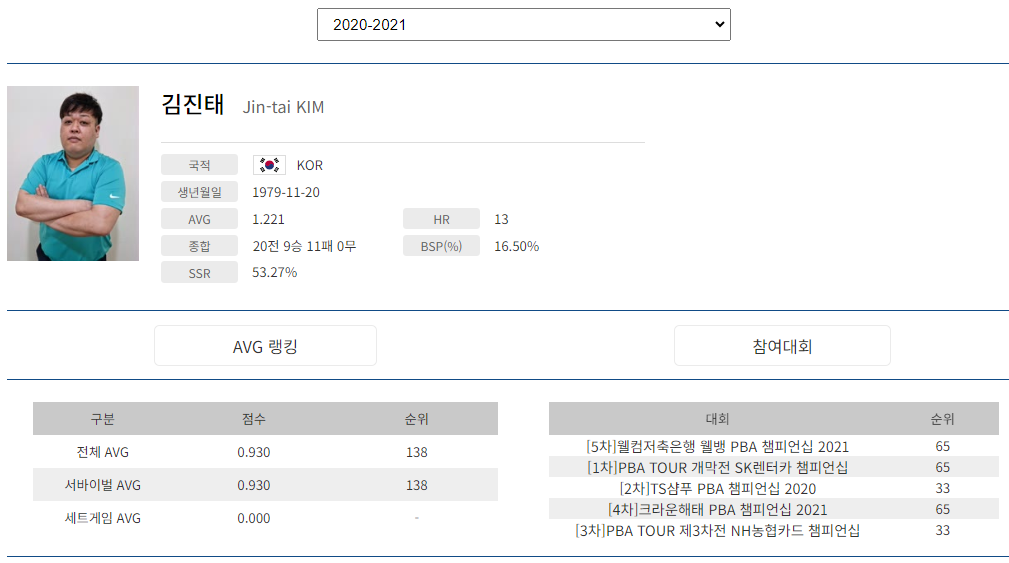The image size is (1009, 563).
Task: Click the 순위 header in AVG table
Action: click(x=416, y=419)
